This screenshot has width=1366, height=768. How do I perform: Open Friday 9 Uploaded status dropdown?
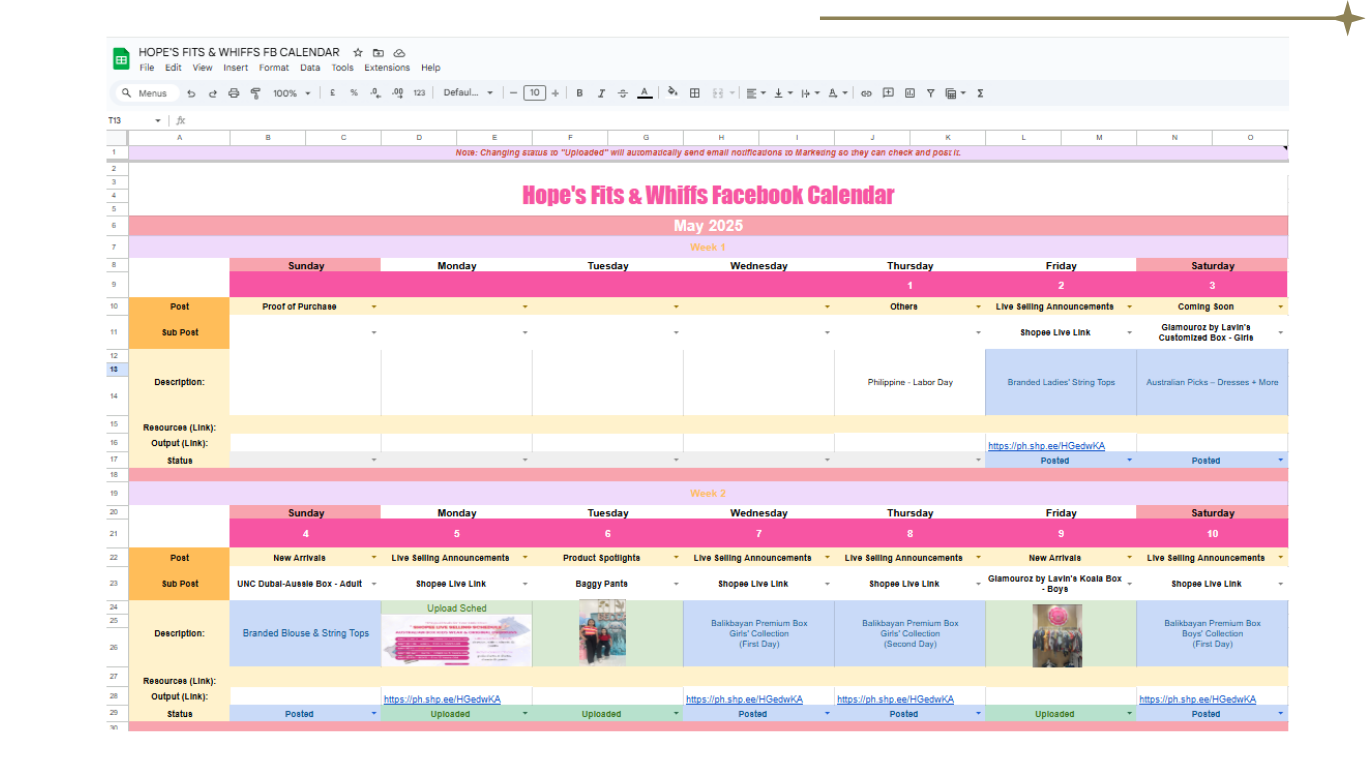tap(1130, 714)
